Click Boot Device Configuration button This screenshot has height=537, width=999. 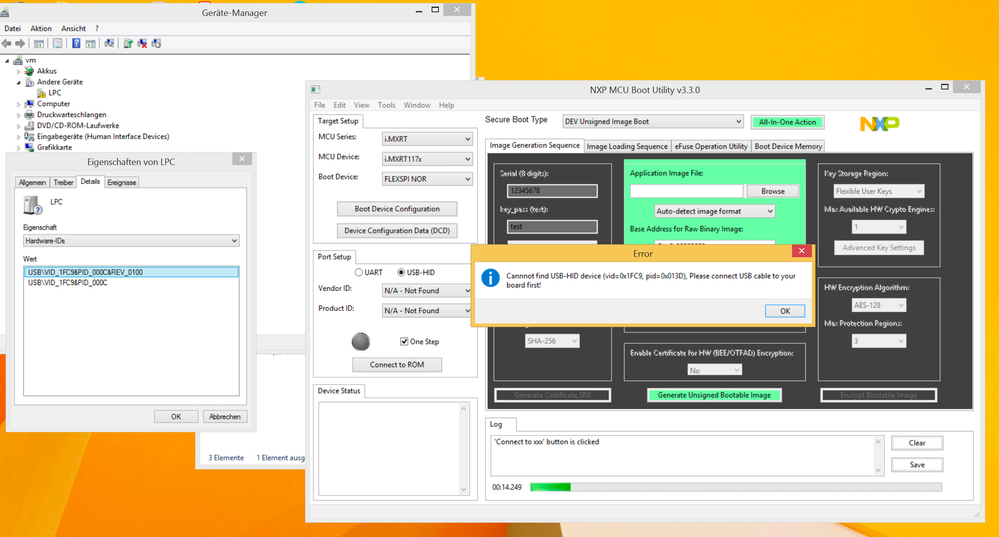pyautogui.click(x=397, y=209)
